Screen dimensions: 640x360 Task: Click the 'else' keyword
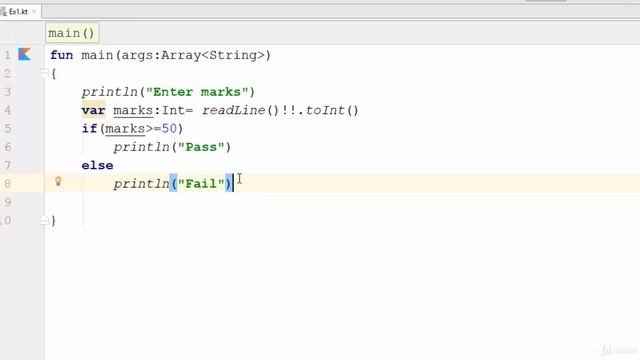tap(97, 165)
